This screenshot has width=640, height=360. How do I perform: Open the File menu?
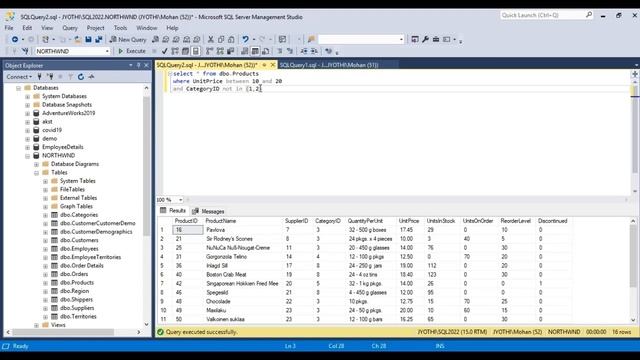tap(9, 28)
